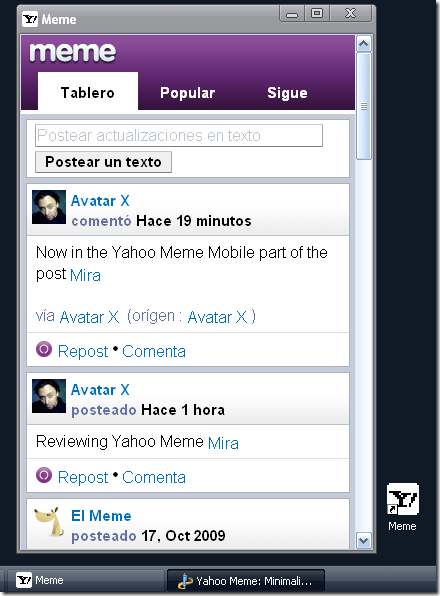This screenshot has width=440, height=596.
Task: Click the scrollbar down arrow
Action: [x=364, y=540]
